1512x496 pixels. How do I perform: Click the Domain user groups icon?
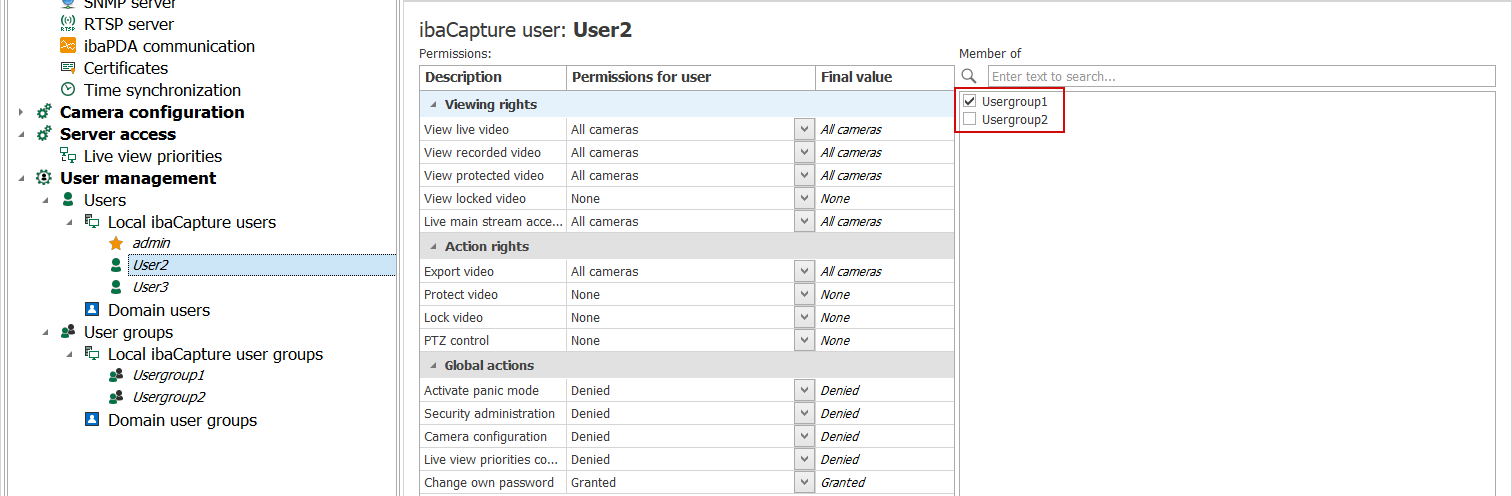[x=92, y=420]
